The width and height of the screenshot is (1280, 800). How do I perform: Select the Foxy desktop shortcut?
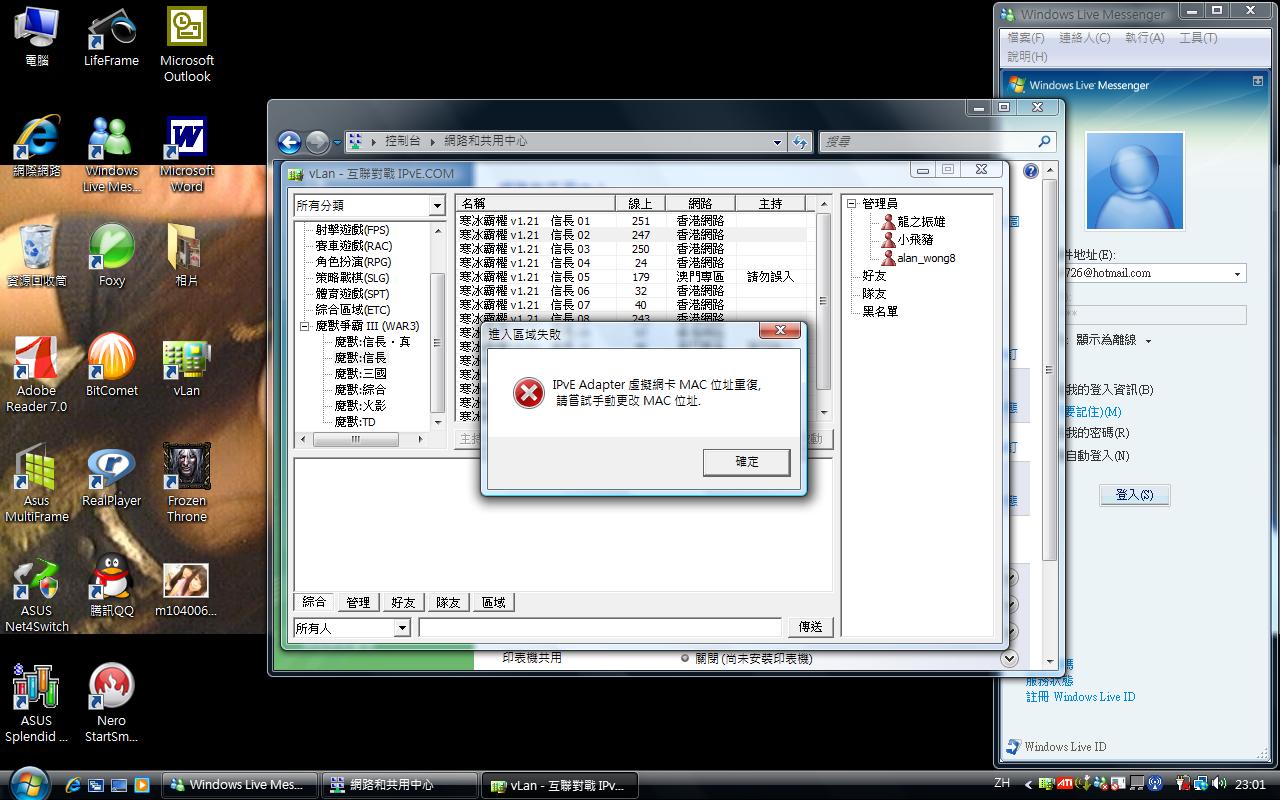[x=111, y=257]
